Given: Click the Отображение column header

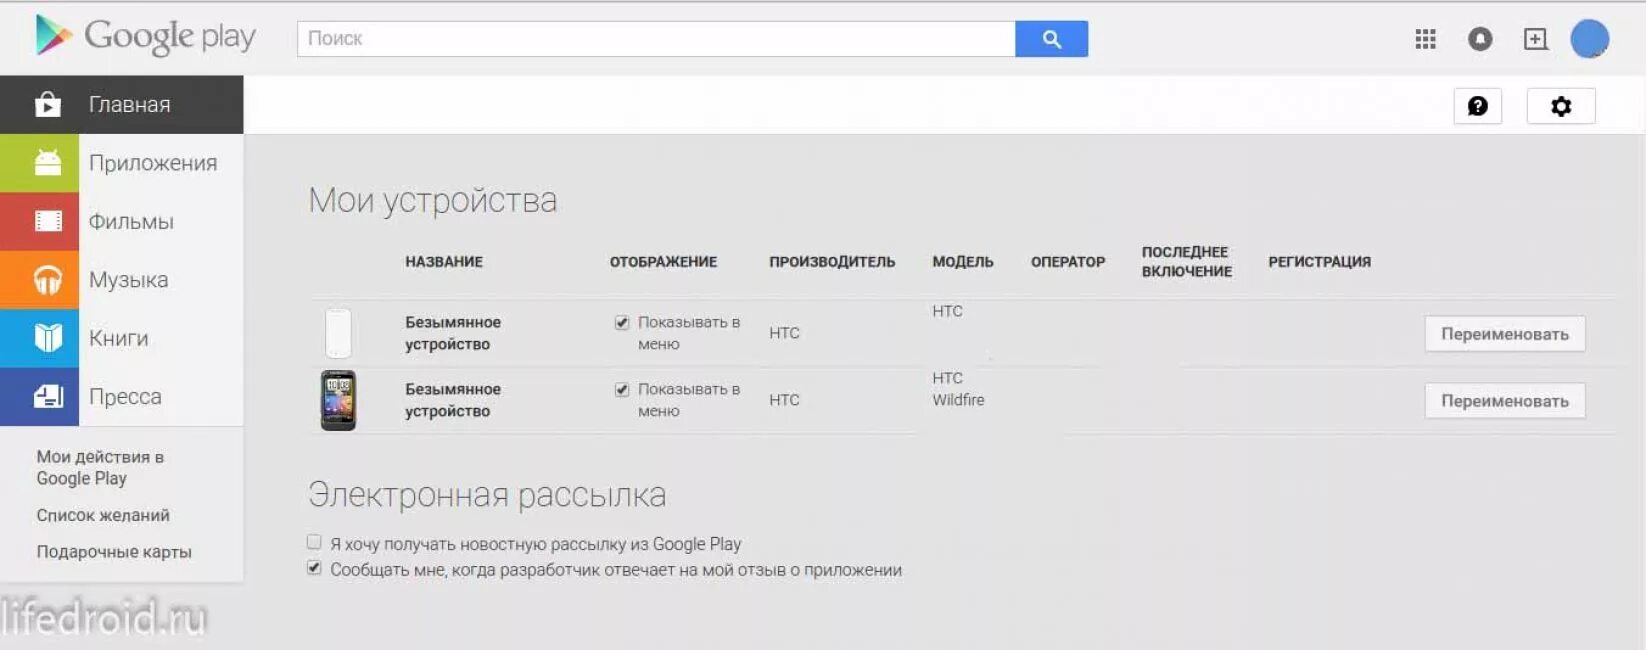Looking at the screenshot, I should (x=663, y=262).
